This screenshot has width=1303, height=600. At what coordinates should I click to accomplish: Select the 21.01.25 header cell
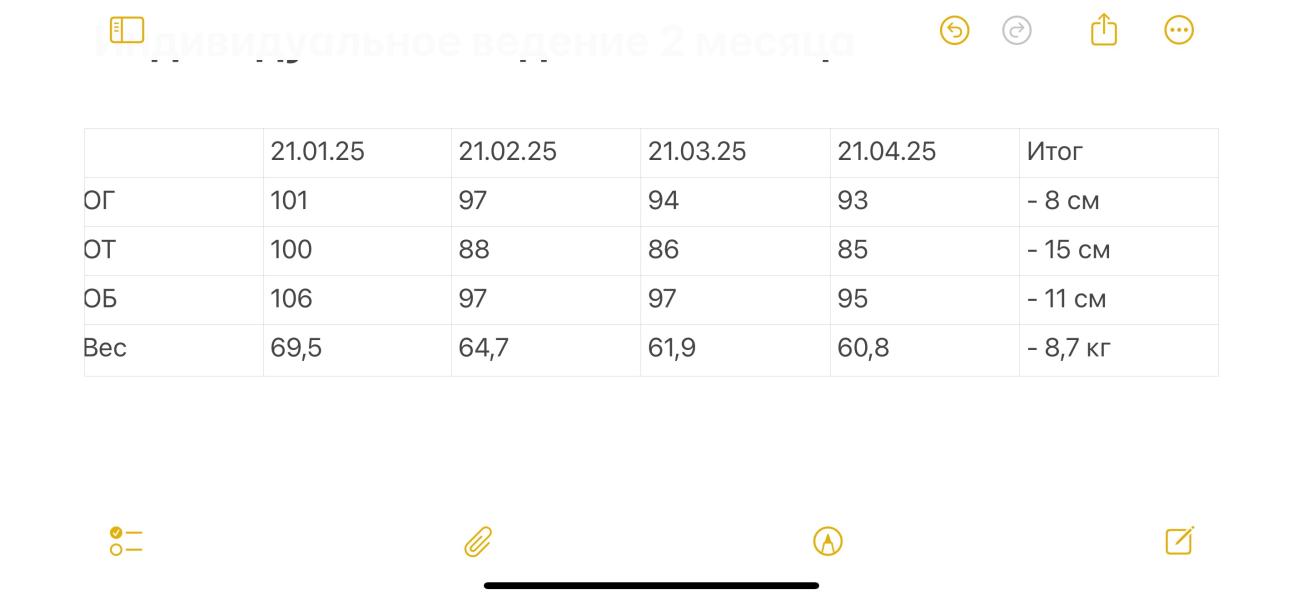[357, 153]
